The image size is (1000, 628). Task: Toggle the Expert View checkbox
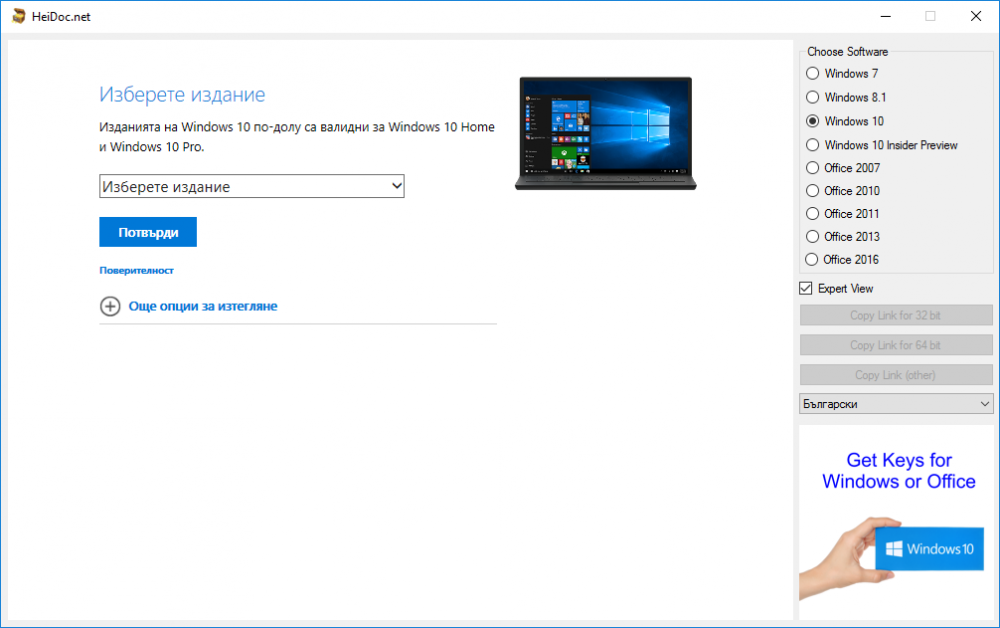pyautogui.click(x=806, y=288)
